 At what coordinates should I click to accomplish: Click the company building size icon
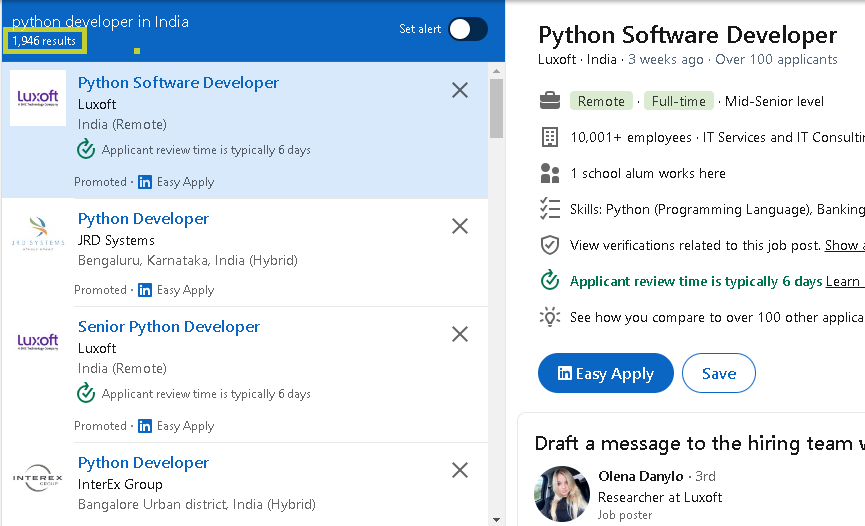tap(549, 137)
